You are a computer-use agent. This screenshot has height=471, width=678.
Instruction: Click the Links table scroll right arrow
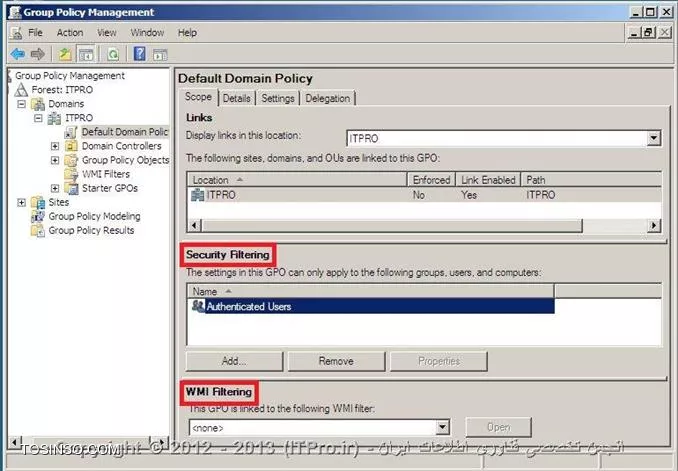[654, 225]
